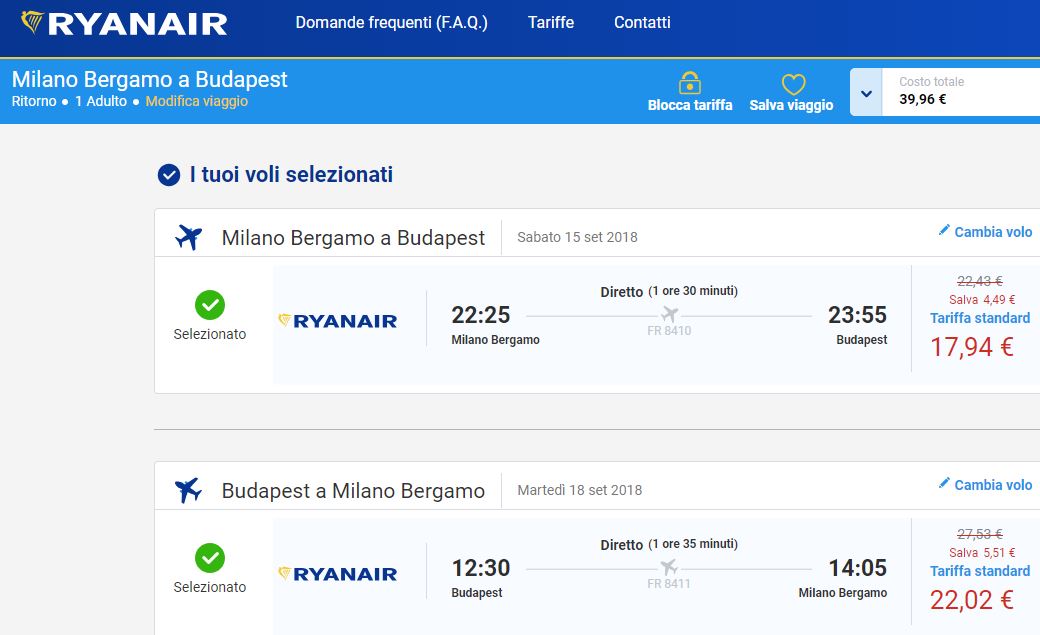Image resolution: width=1040 pixels, height=635 pixels.
Task: Click the outbound flight airplane icon
Action: [x=188, y=237]
